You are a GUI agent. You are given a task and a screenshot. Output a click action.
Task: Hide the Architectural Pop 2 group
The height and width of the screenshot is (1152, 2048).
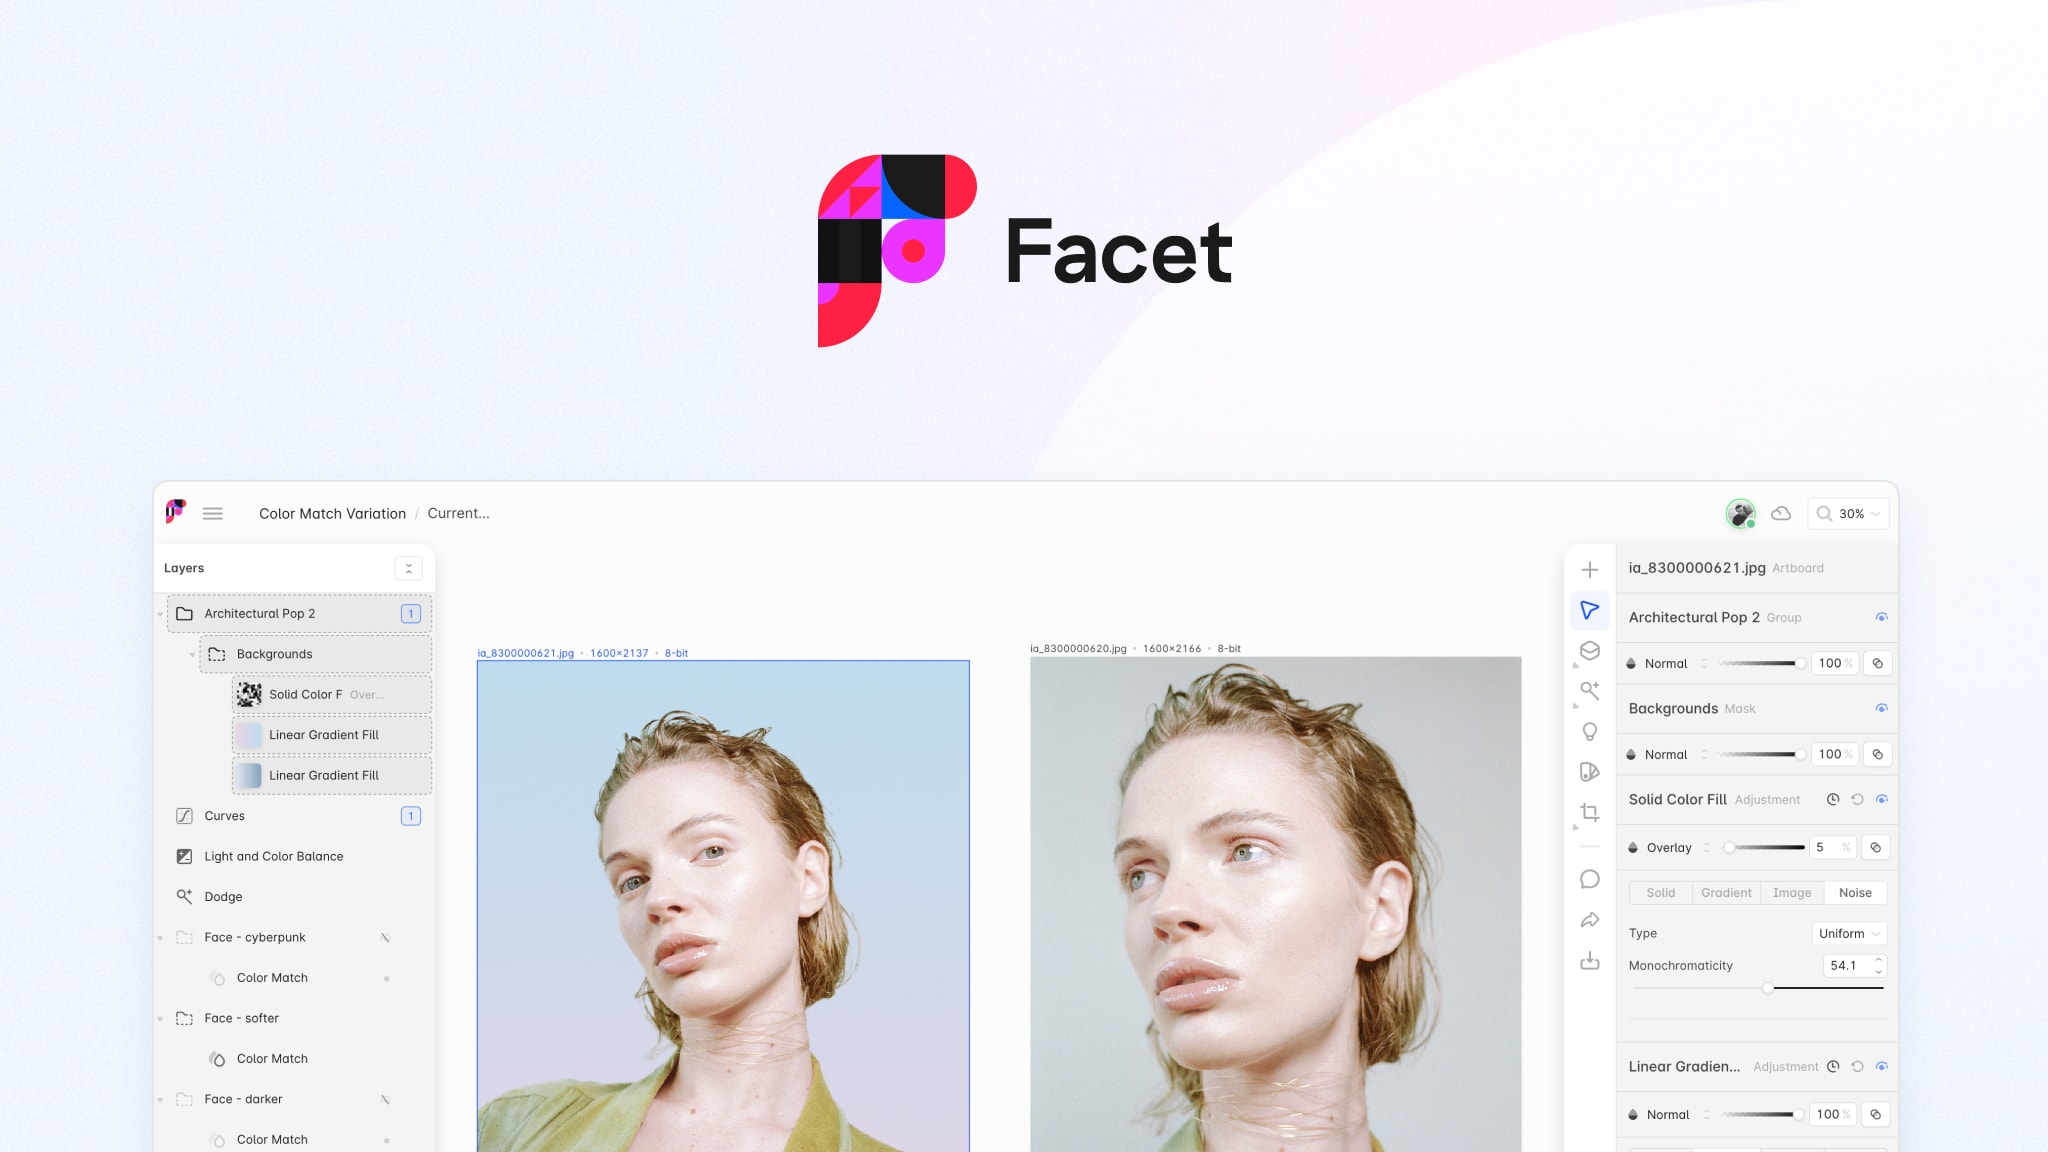pos(1881,616)
